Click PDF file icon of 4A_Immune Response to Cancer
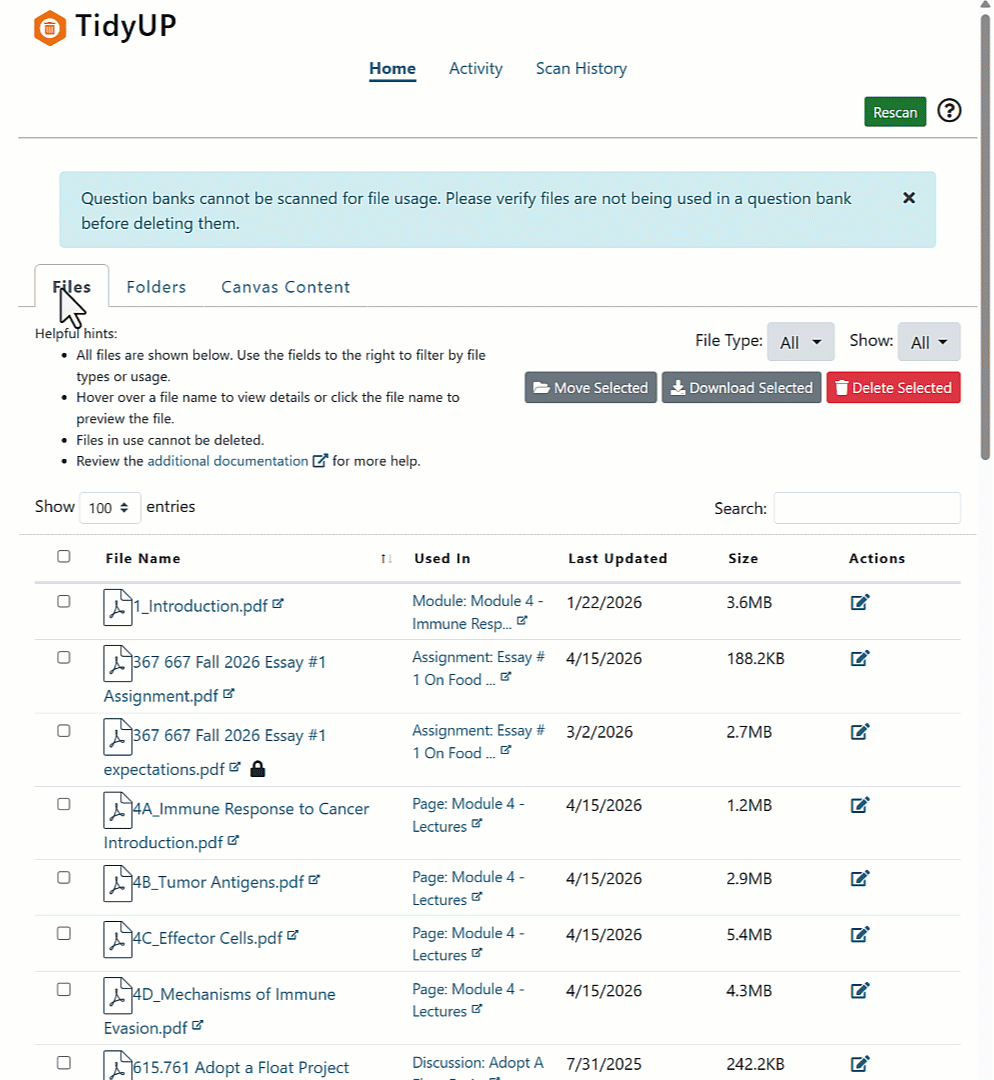Screen dimensions: 994x1080 tap(117, 809)
